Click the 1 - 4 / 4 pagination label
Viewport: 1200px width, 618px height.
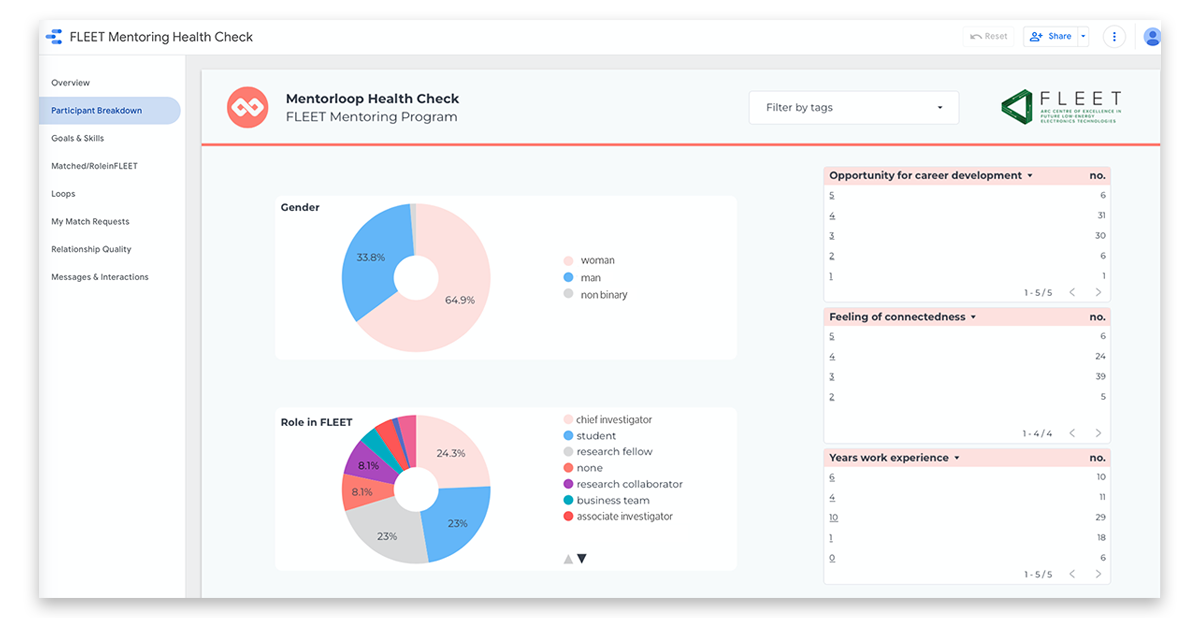tap(1037, 434)
